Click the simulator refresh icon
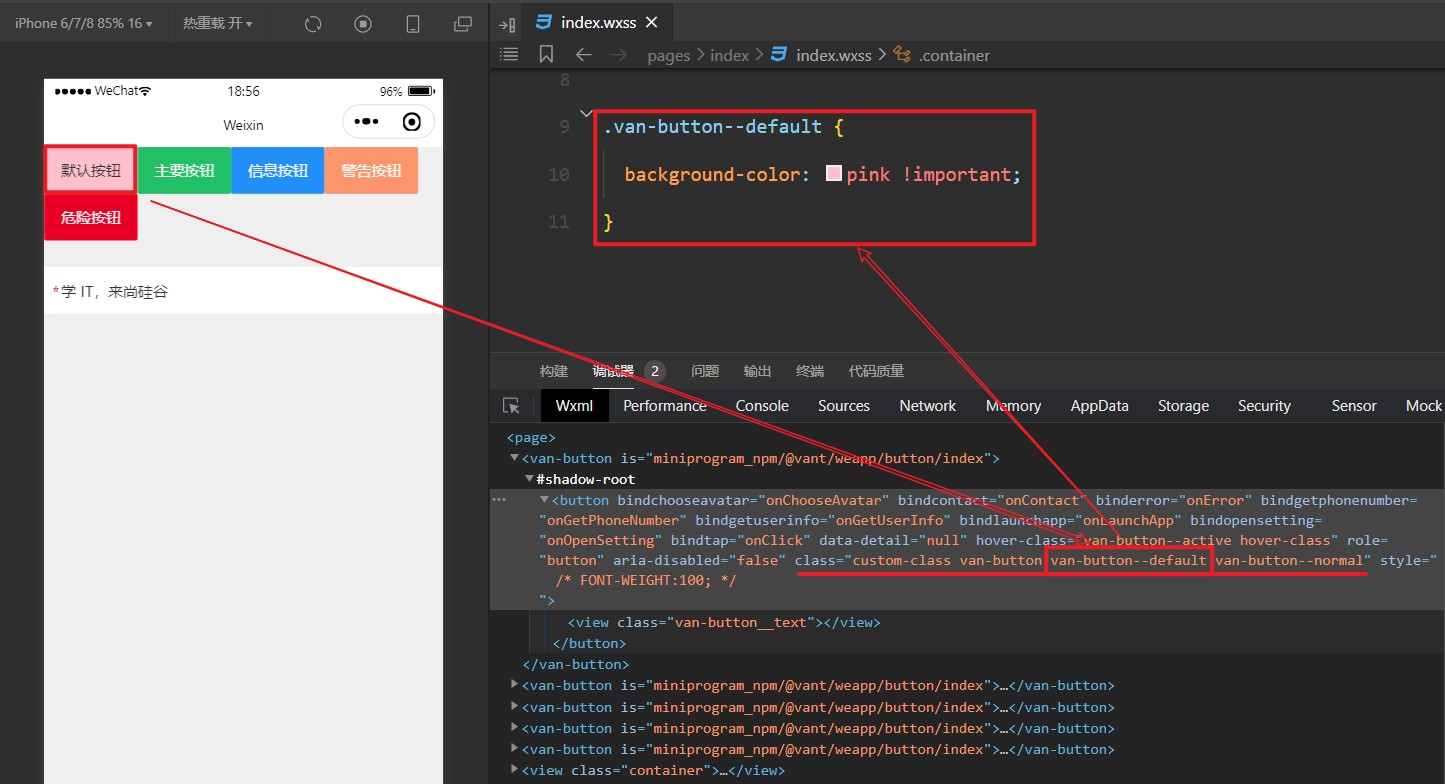 click(313, 24)
